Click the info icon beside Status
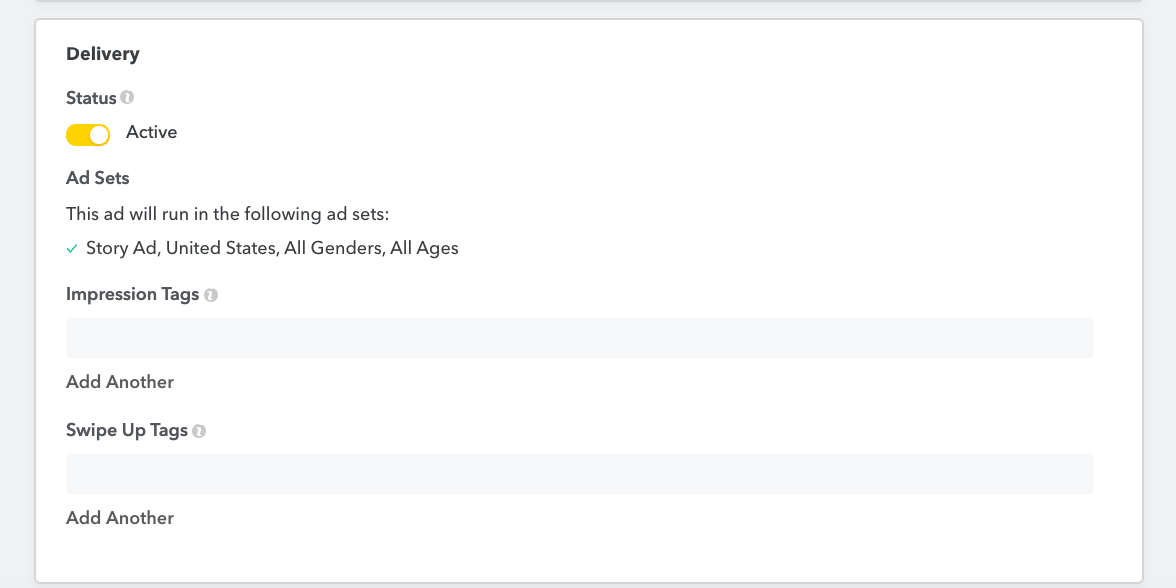The height and width of the screenshot is (588, 1176). click(127, 98)
